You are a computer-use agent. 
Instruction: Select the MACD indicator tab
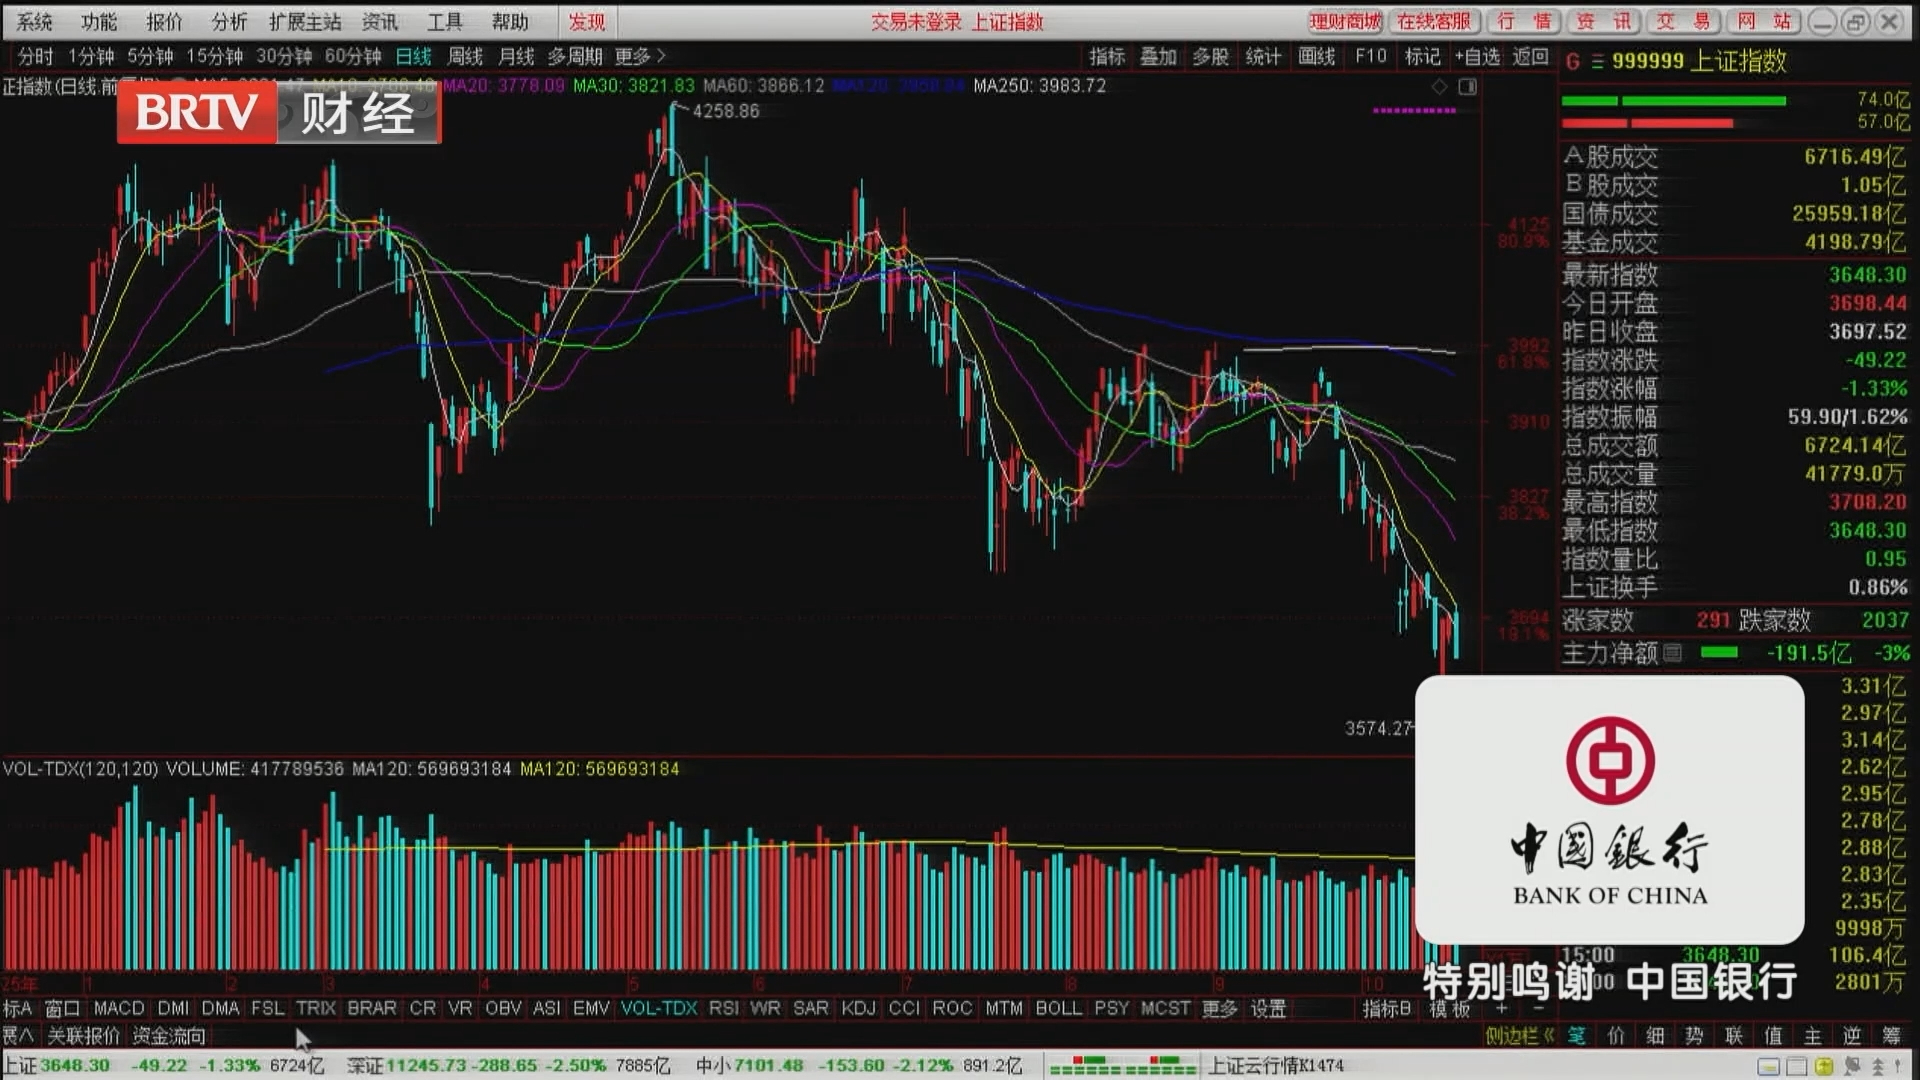[x=119, y=1009]
